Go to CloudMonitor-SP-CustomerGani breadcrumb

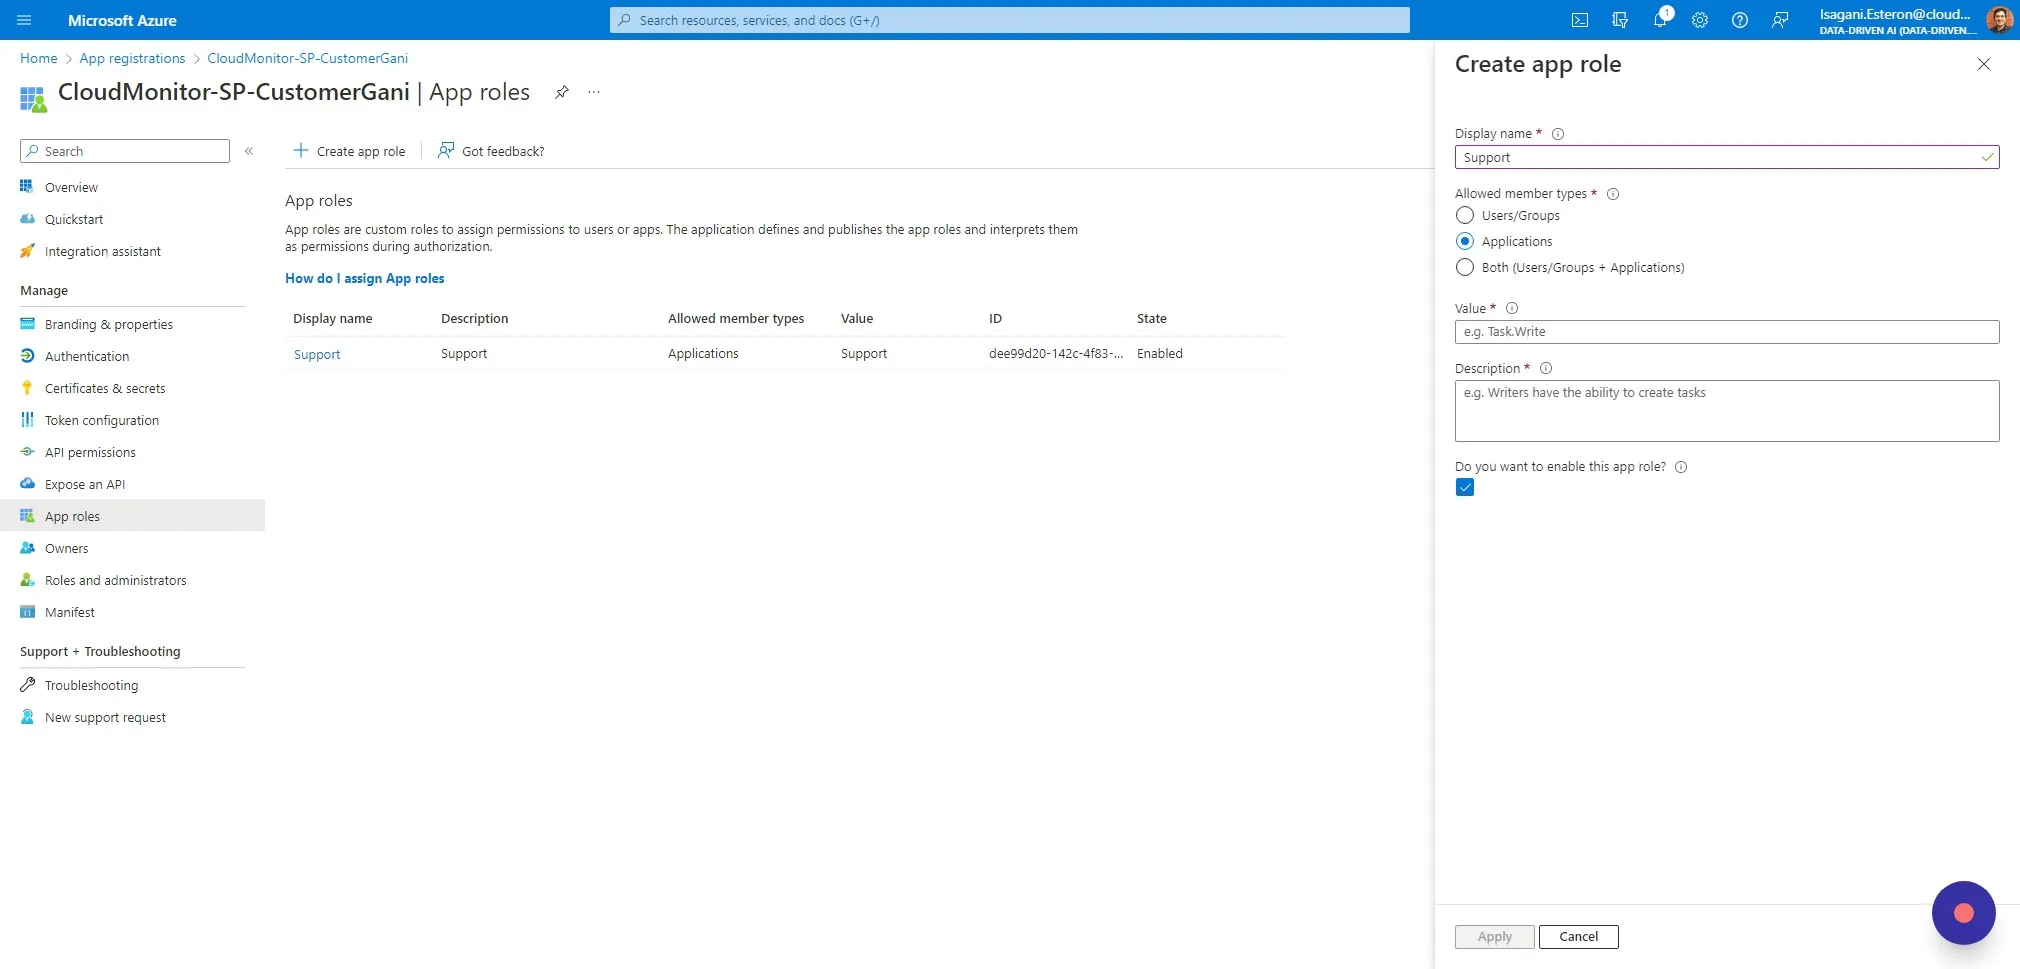point(308,58)
